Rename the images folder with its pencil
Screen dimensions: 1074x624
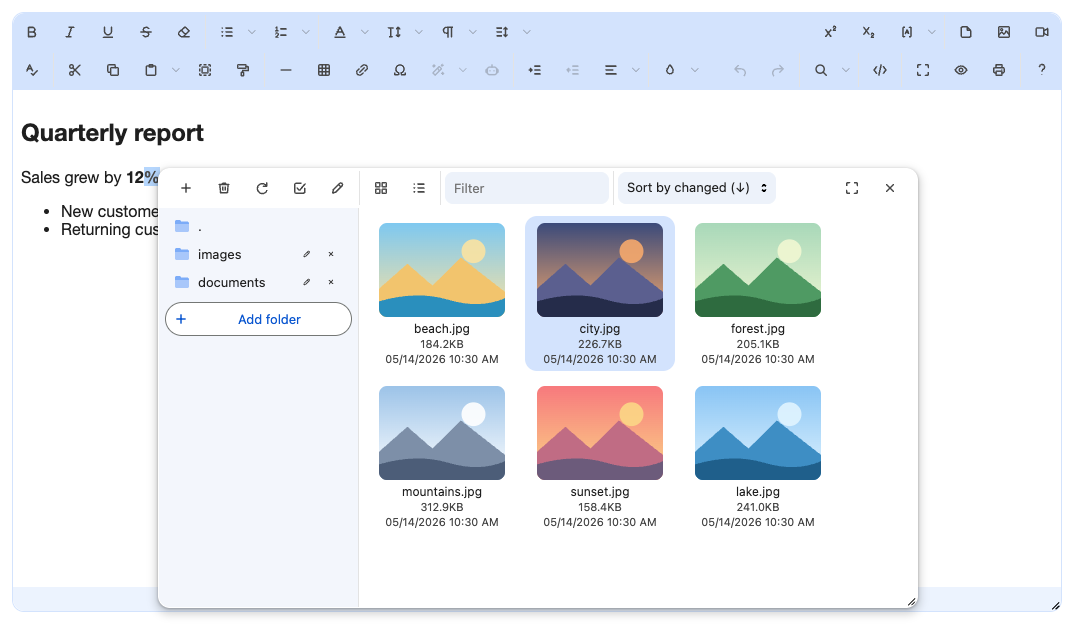pyautogui.click(x=307, y=255)
